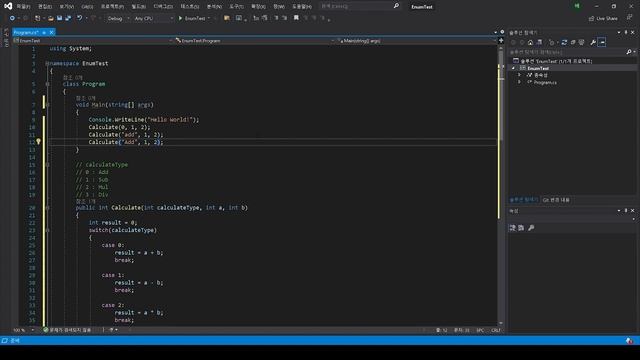The image size is (640, 360).
Task: Click the Live Share icon
Action: click(591, 18)
